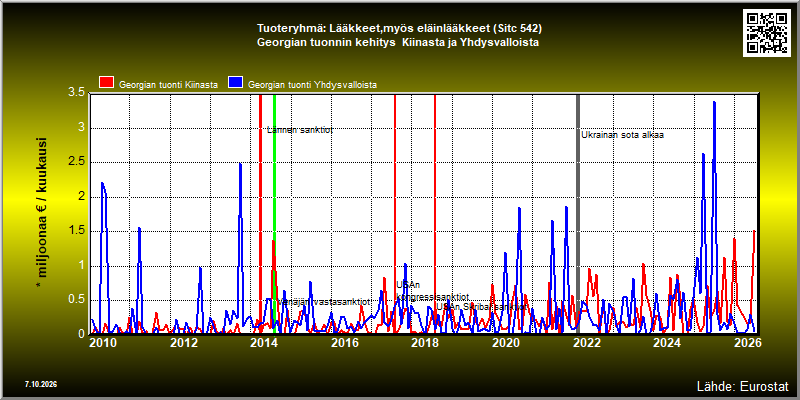The image size is (800, 400).
Task: Click subtitle 'Georgian tuonnin kehitys Kiinasta ja Yhdysvalloista'
Action: [398, 43]
